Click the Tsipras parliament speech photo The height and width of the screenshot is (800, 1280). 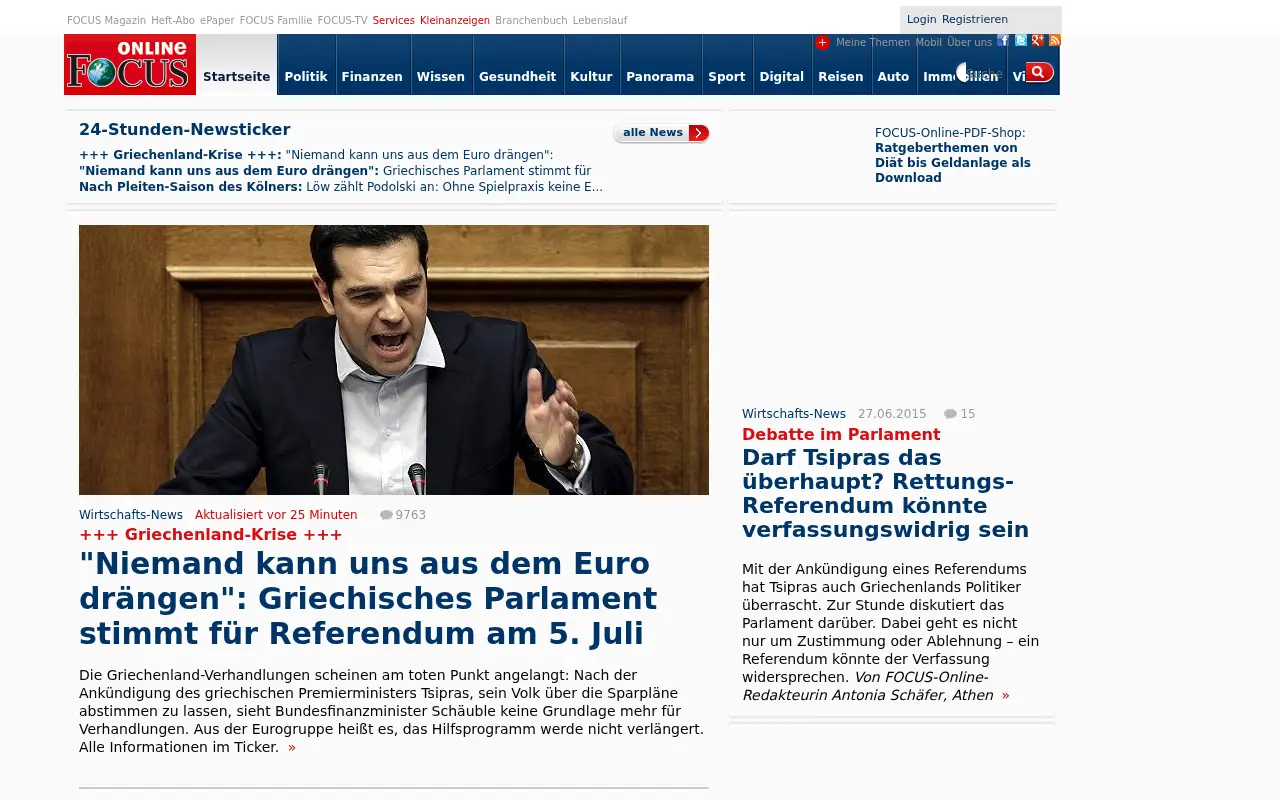tap(394, 360)
